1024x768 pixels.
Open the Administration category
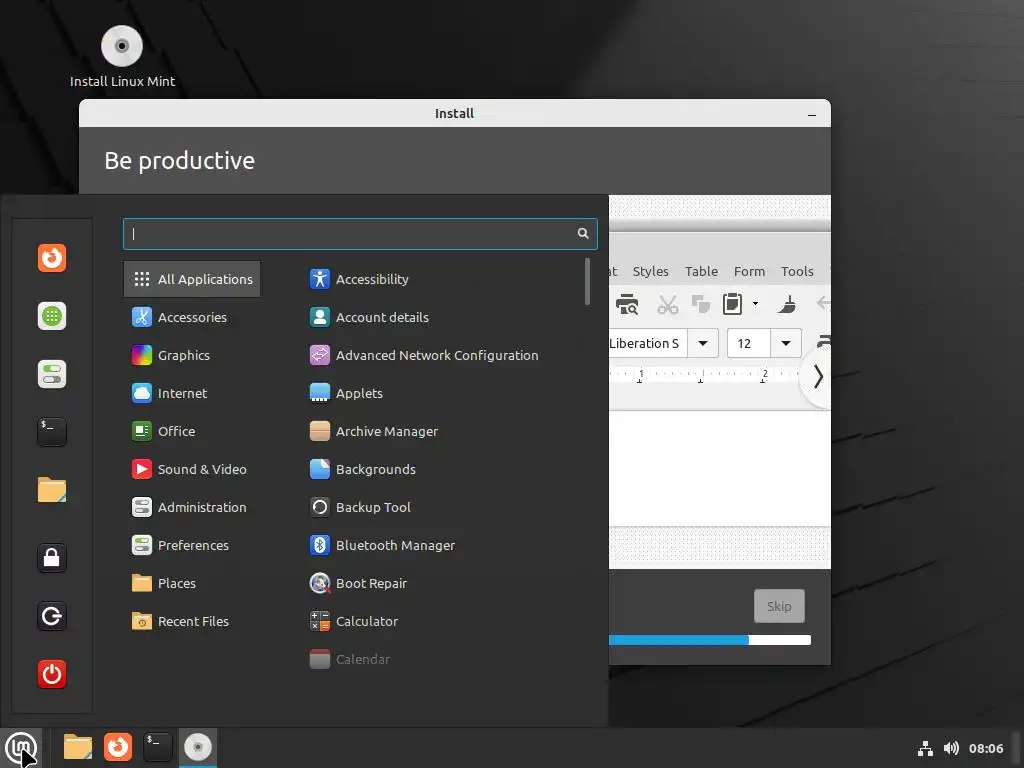click(192, 507)
